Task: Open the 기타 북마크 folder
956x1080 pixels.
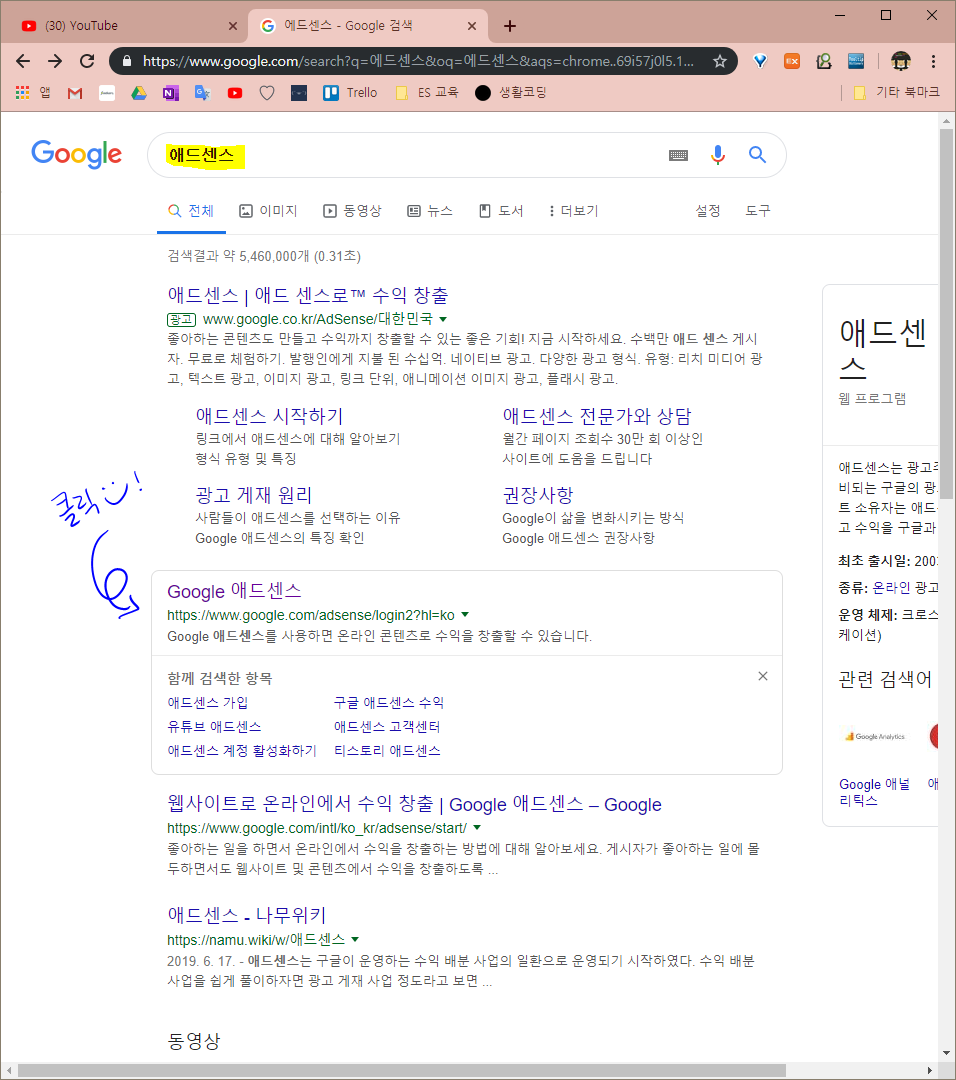Action: pyautogui.click(x=897, y=93)
